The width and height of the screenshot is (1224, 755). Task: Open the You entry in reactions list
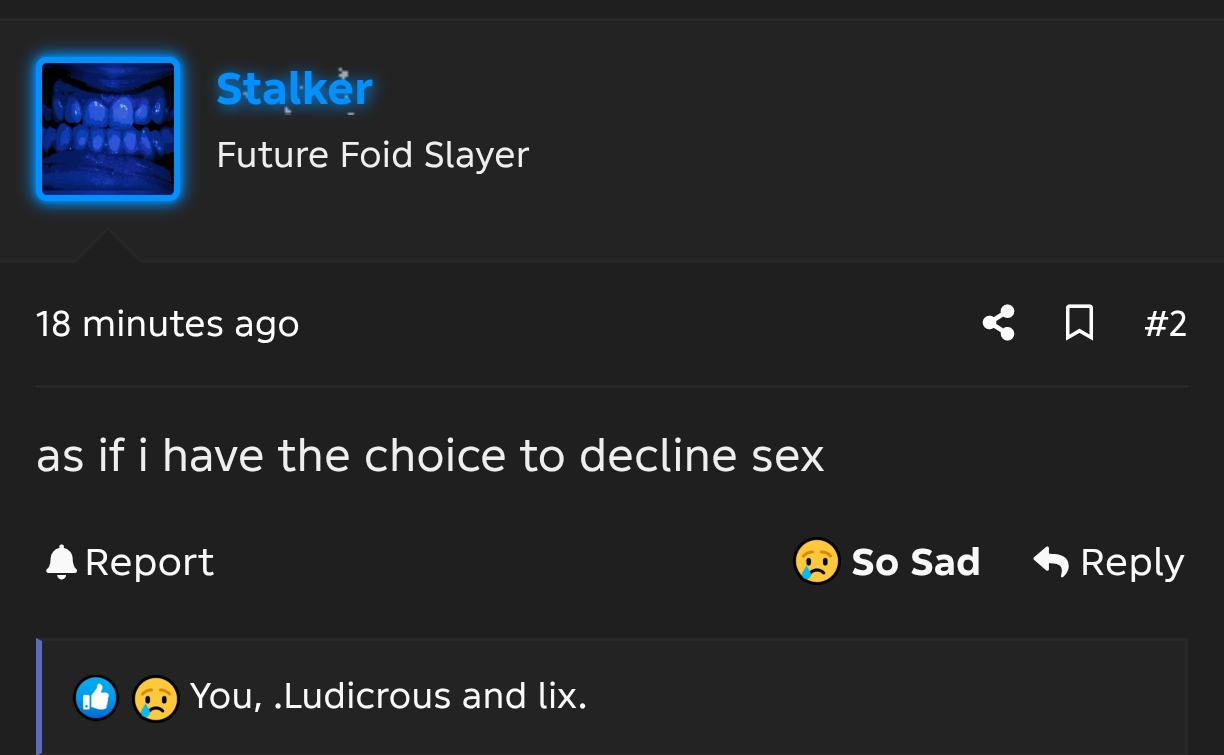pyautogui.click(x=225, y=696)
